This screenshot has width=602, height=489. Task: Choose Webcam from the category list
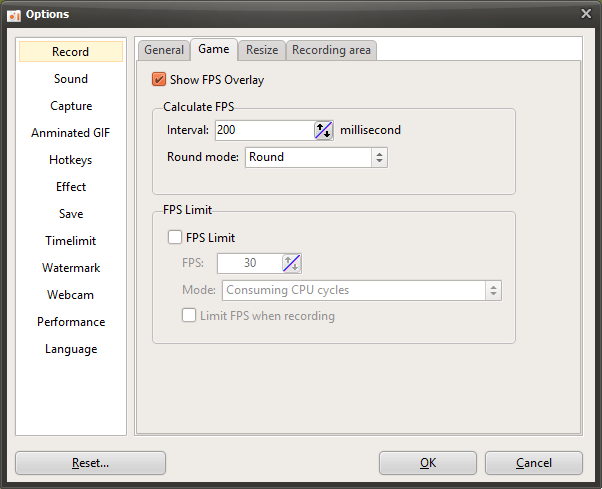coord(71,295)
